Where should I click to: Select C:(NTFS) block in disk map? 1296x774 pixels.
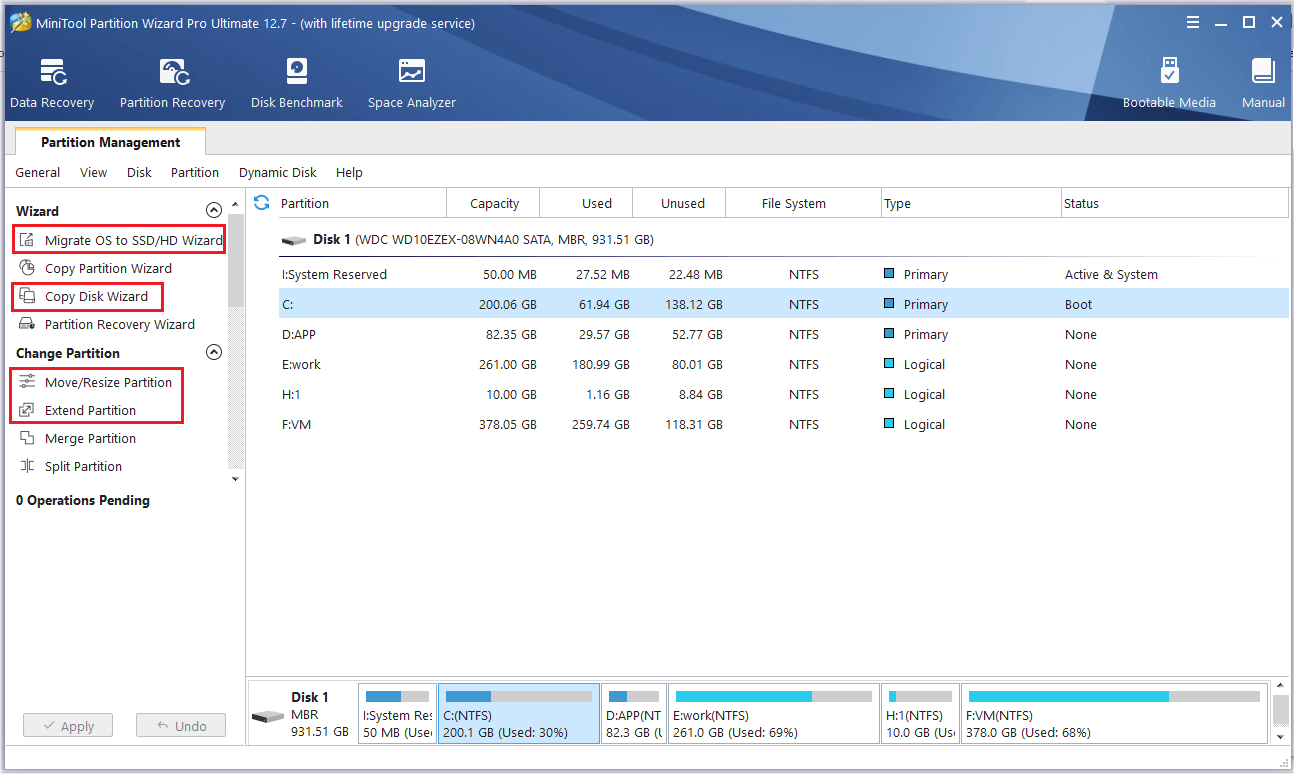coord(519,714)
